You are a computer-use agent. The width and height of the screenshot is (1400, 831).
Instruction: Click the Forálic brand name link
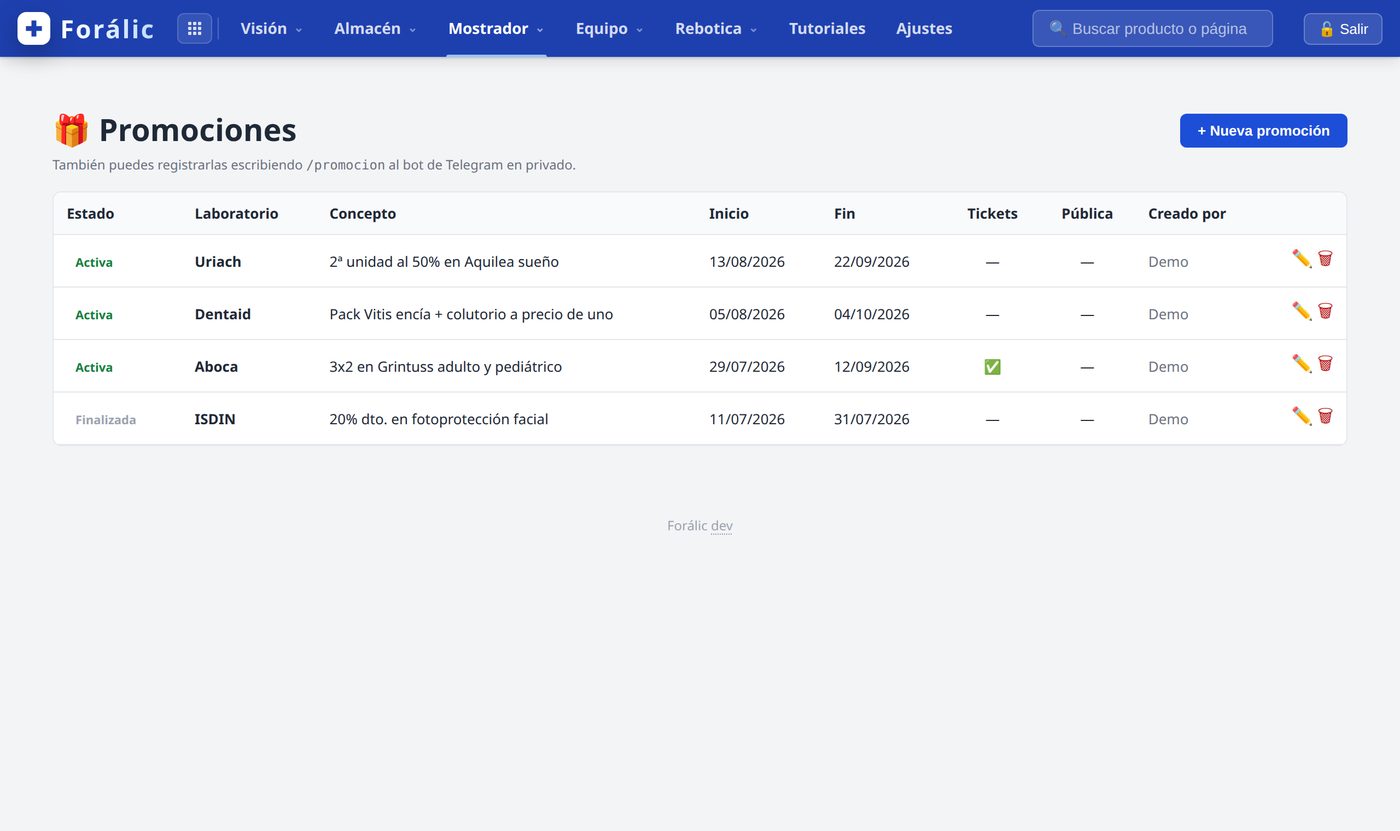[x=107, y=29]
